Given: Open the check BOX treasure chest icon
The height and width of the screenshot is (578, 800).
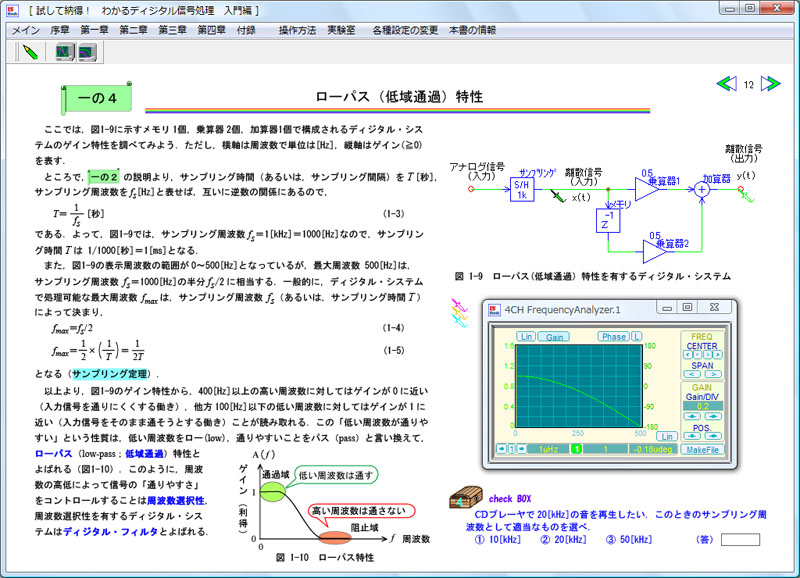Looking at the screenshot, I should pyautogui.click(x=466, y=497).
